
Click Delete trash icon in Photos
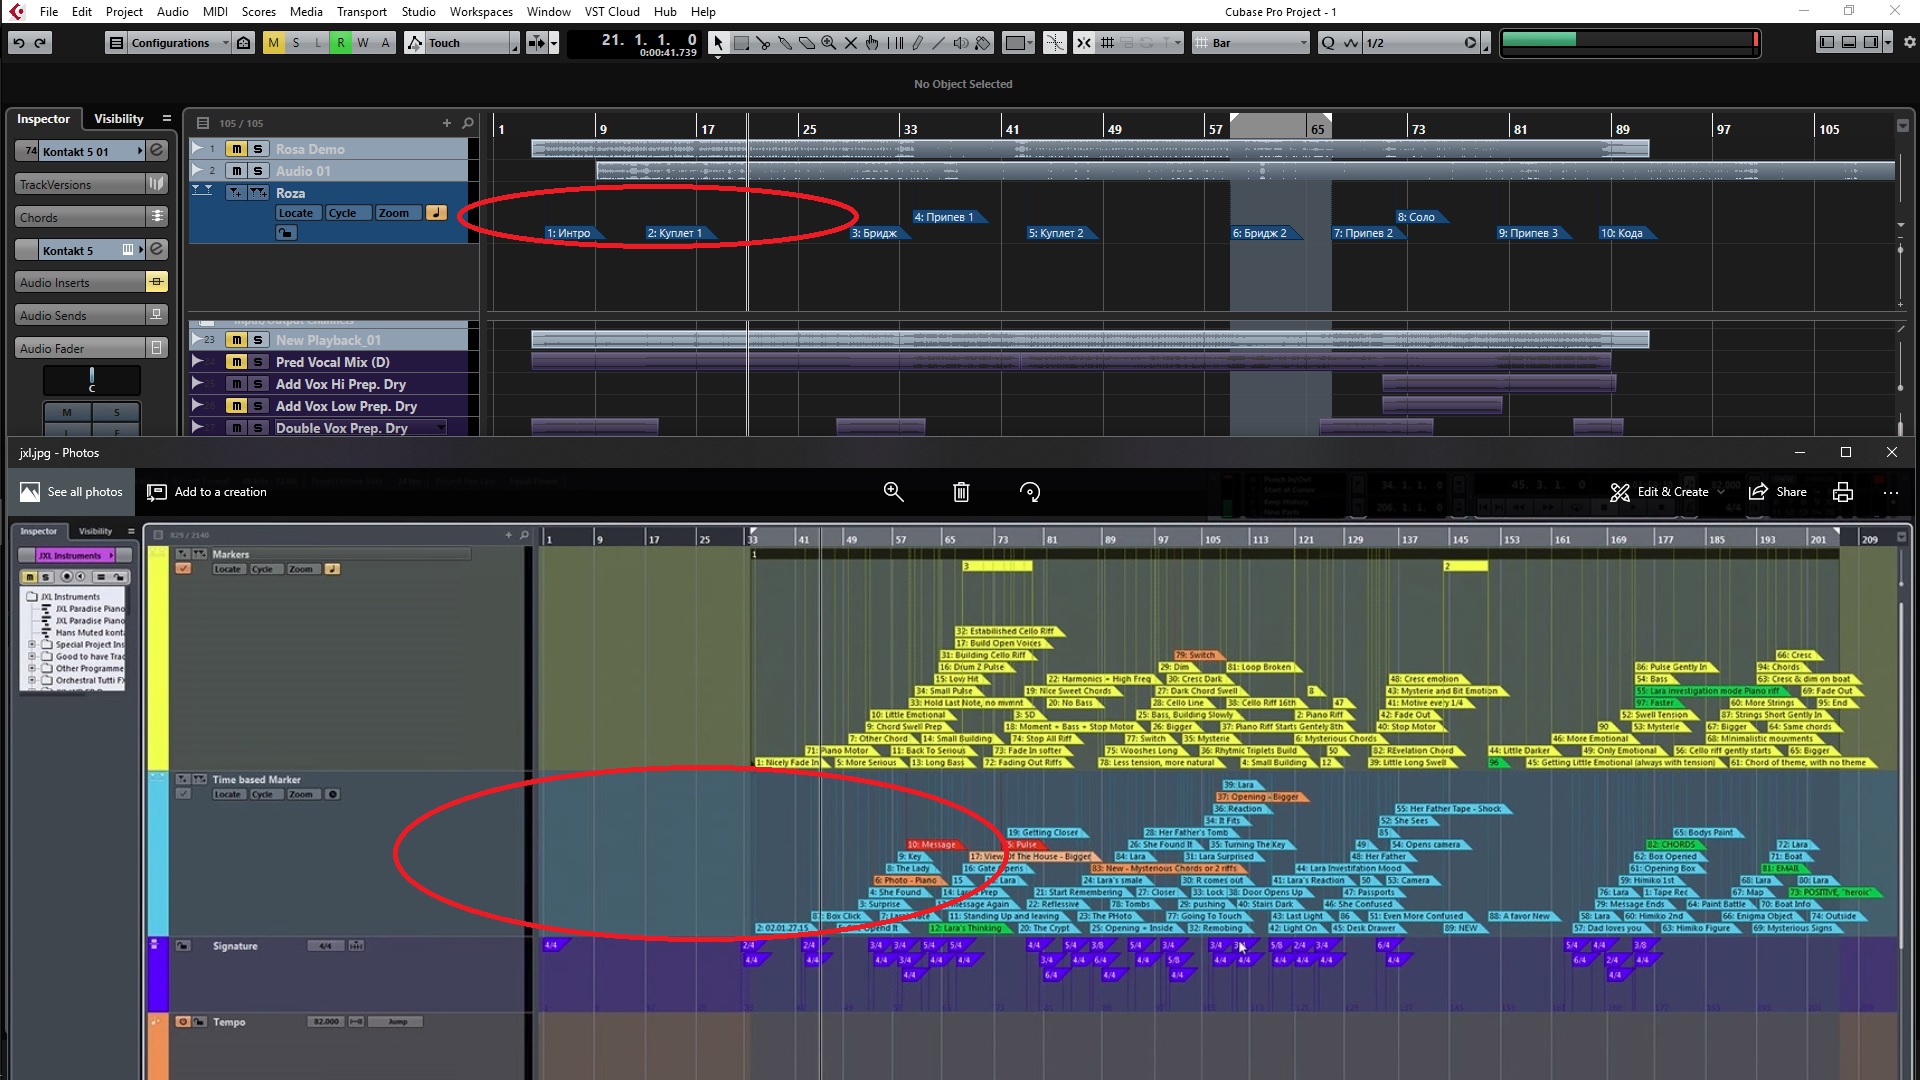961,492
